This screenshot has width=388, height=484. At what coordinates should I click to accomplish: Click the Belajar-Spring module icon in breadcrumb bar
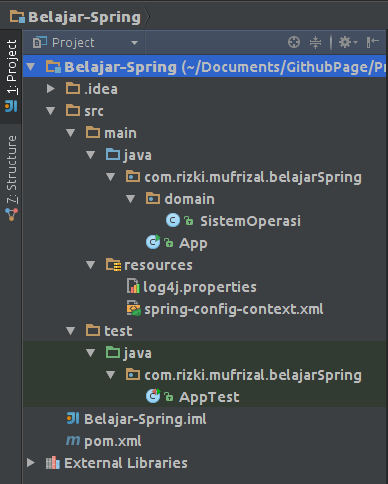17,17
